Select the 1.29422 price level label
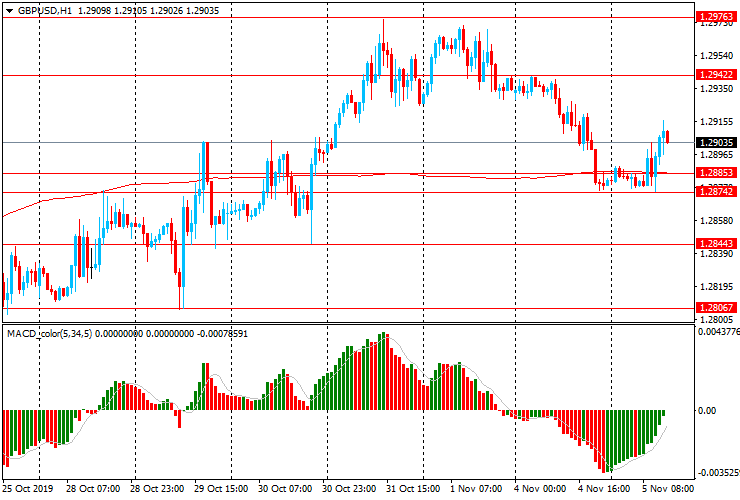 point(716,75)
